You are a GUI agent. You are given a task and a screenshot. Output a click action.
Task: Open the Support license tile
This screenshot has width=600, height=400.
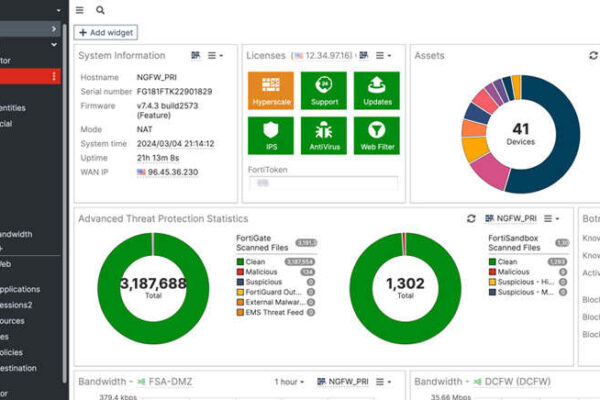(324, 91)
